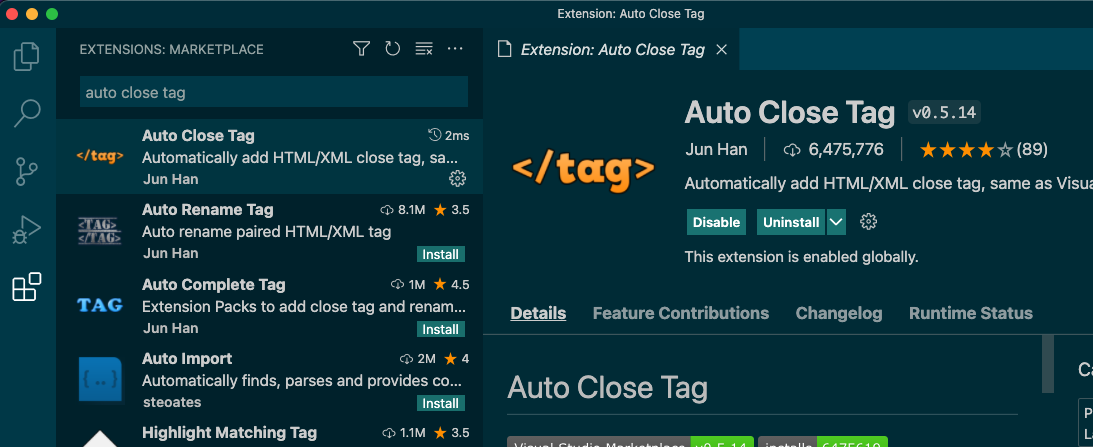The image size is (1093, 447).
Task: Click the star rating with 89 reviews
Action: (983, 149)
